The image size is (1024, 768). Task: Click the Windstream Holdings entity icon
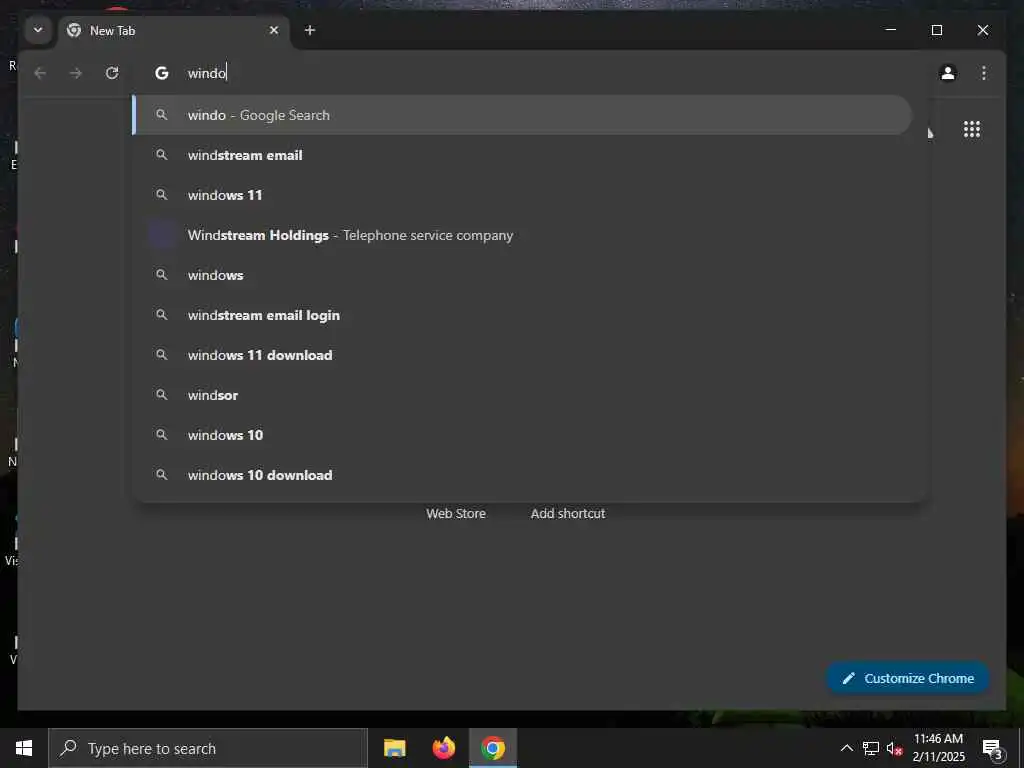[x=163, y=235]
